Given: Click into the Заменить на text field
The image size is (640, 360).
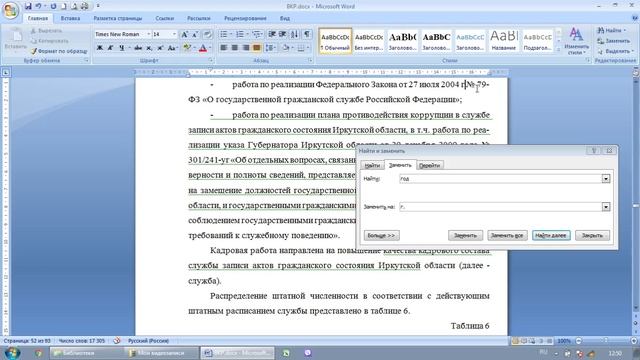Looking at the screenshot, I should [501, 207].
